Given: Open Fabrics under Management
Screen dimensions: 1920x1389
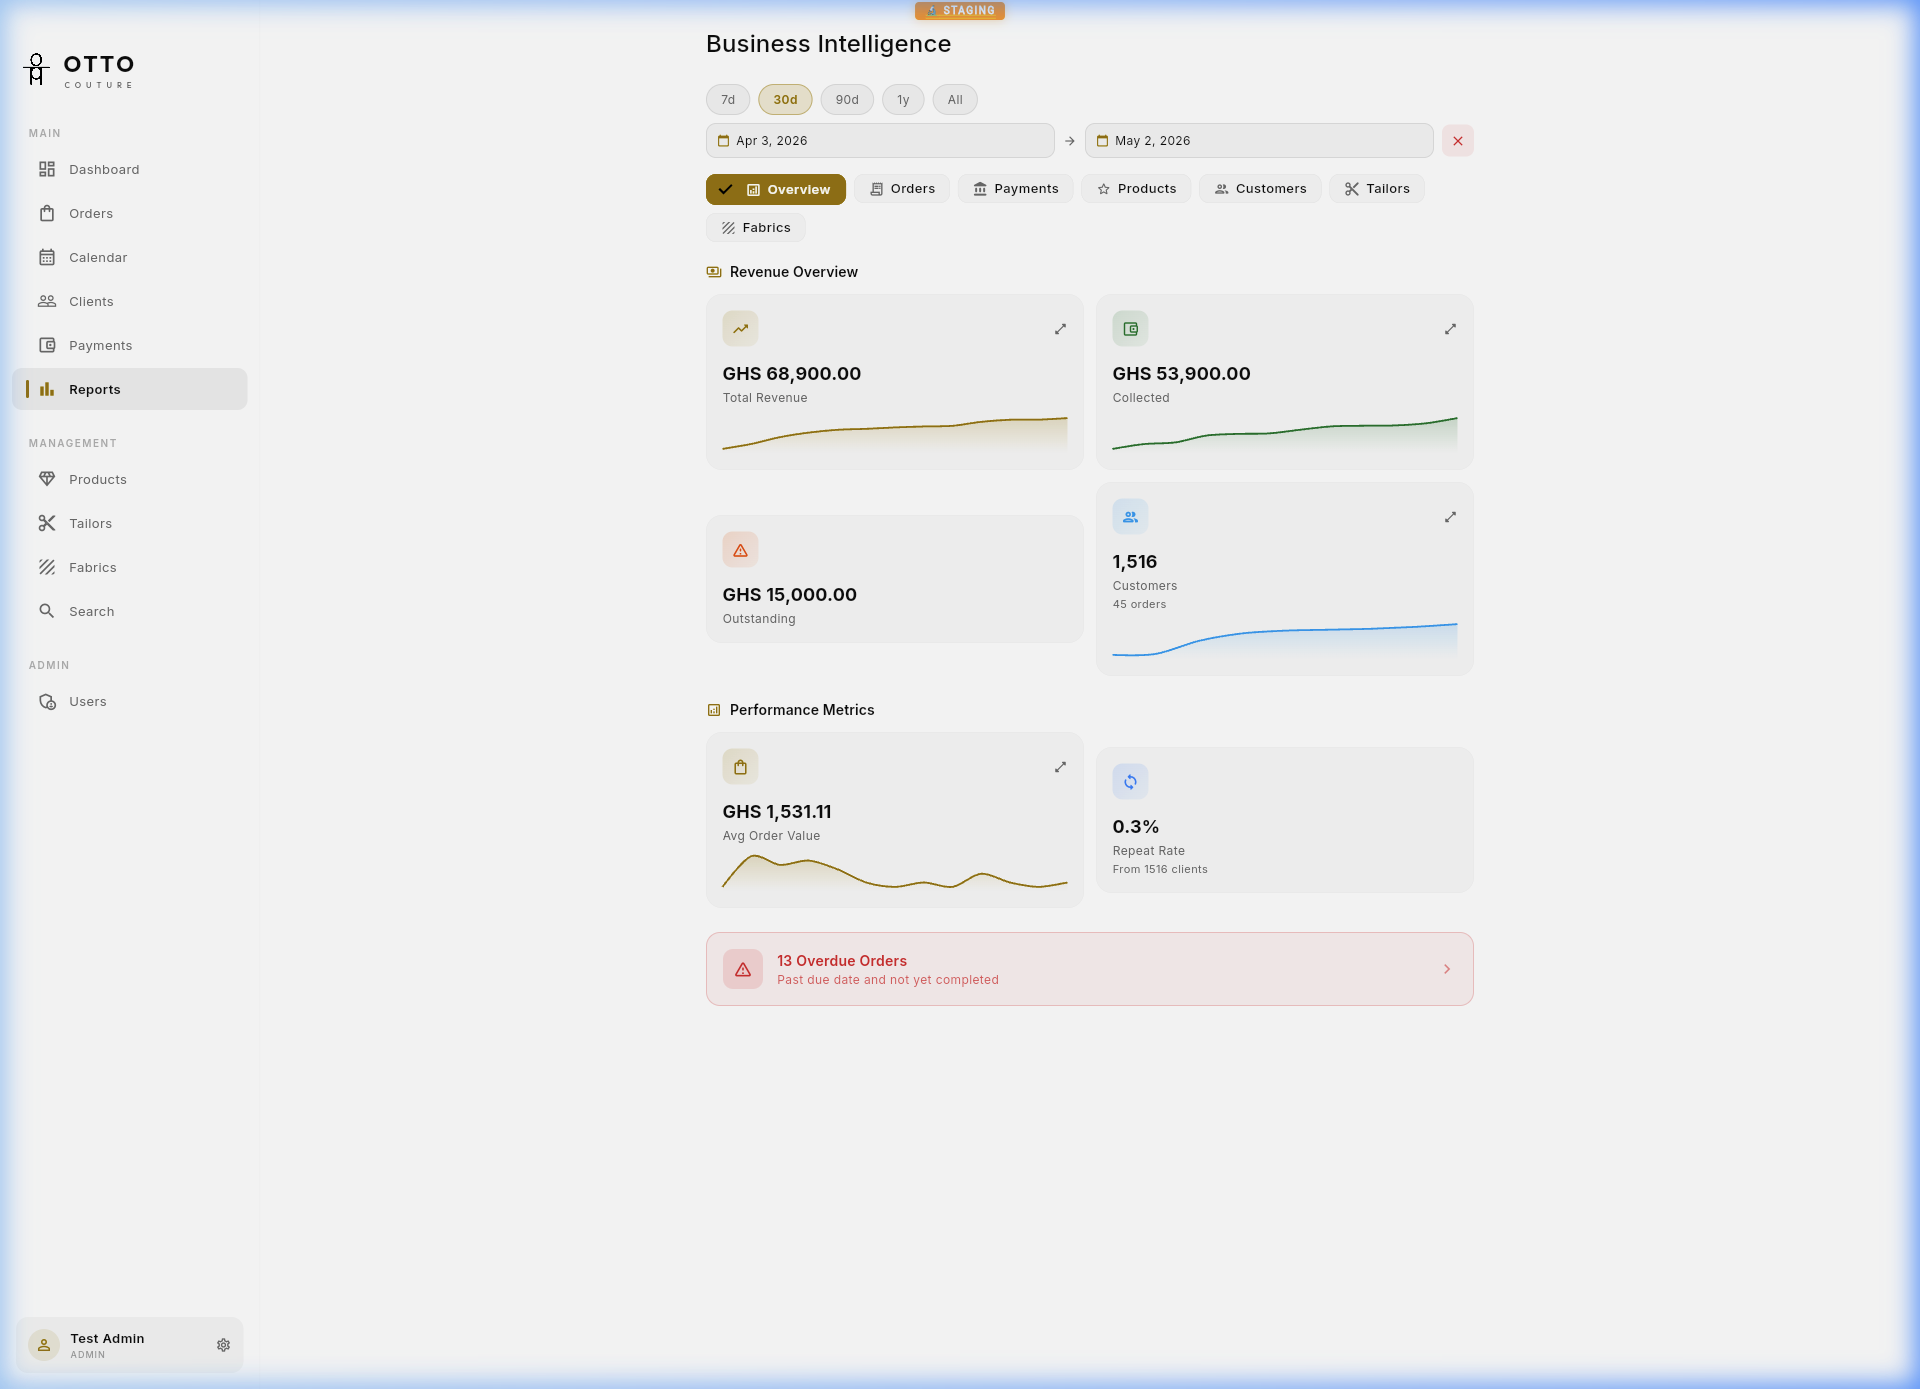Looking at the screenshot, I should coord(129,567).
